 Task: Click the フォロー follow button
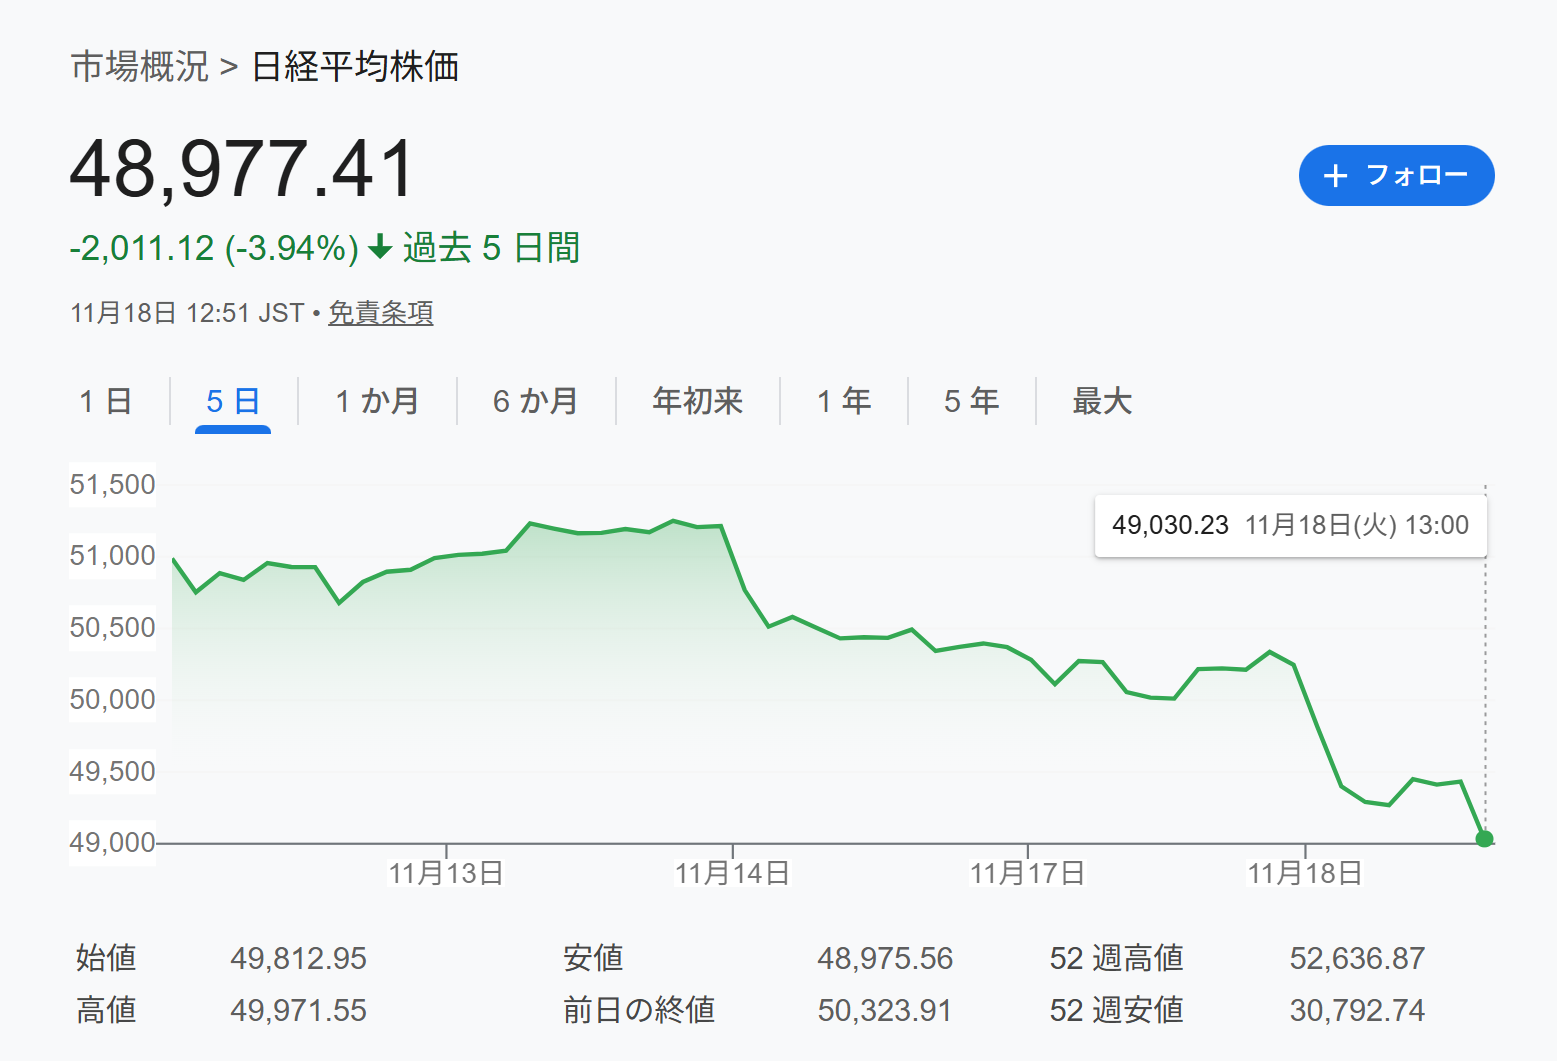tap(1396, 176)
